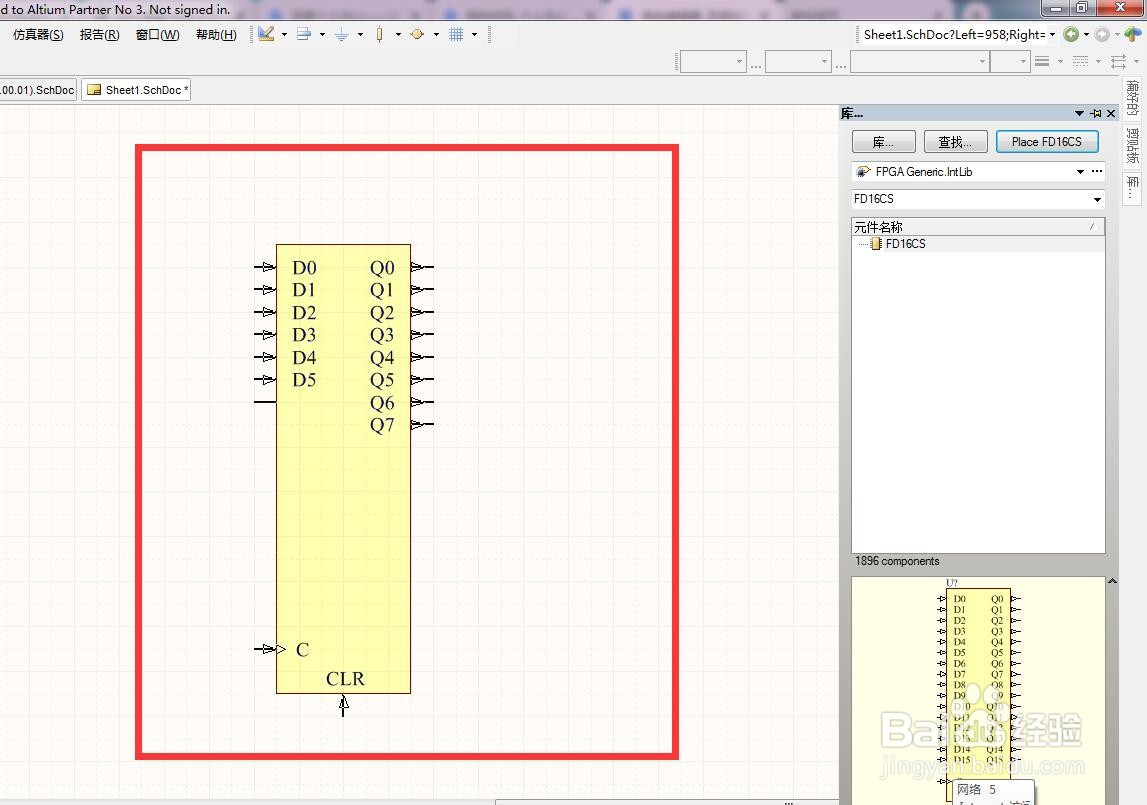The image size is (1147, 805).
Task: Click the home page icon on navigation bar
Action: point(1132,34)
